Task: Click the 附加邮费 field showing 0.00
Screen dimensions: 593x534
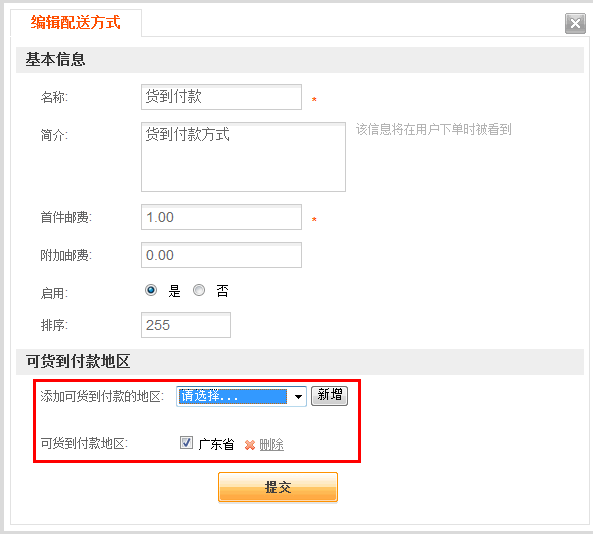Action: click(x=221, y=255)
